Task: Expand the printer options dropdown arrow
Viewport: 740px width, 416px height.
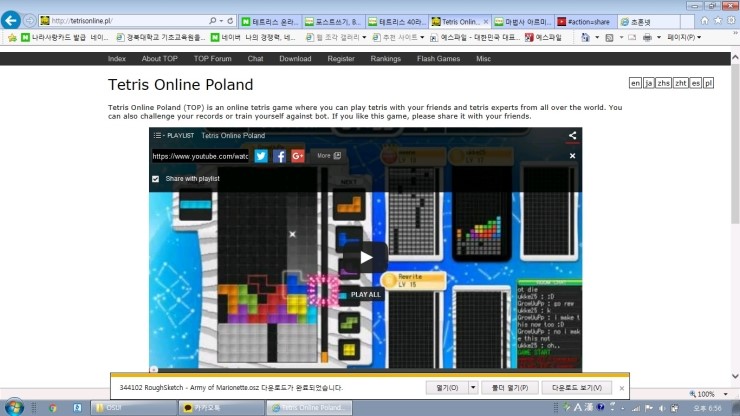Action: click(659, 37)
